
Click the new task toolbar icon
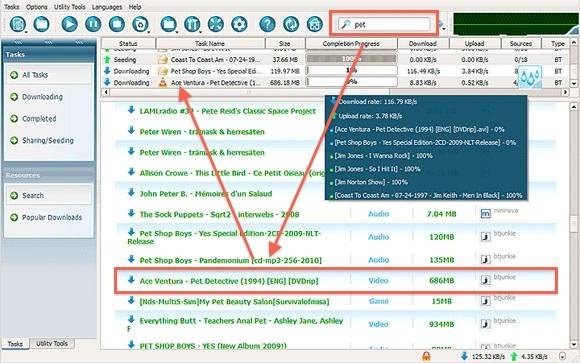(17, 24)
